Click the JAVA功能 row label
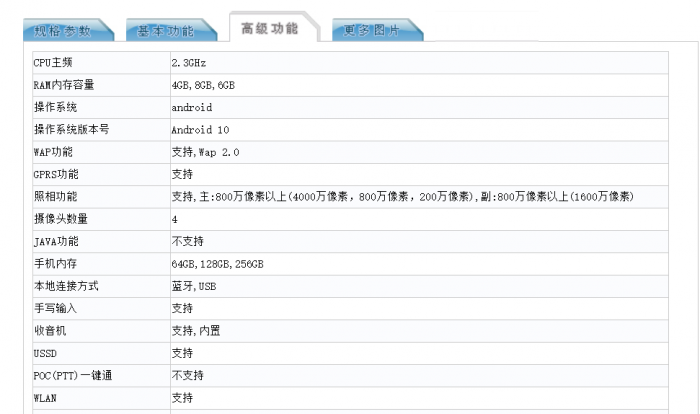 pos(56,241)
